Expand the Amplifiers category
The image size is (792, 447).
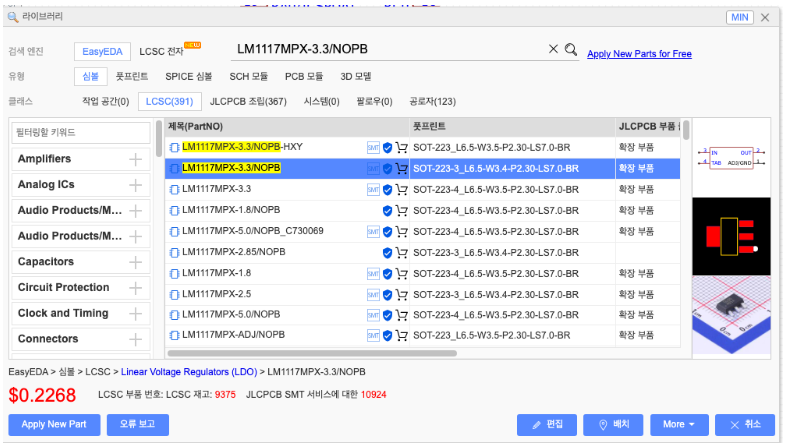[135, 160]
